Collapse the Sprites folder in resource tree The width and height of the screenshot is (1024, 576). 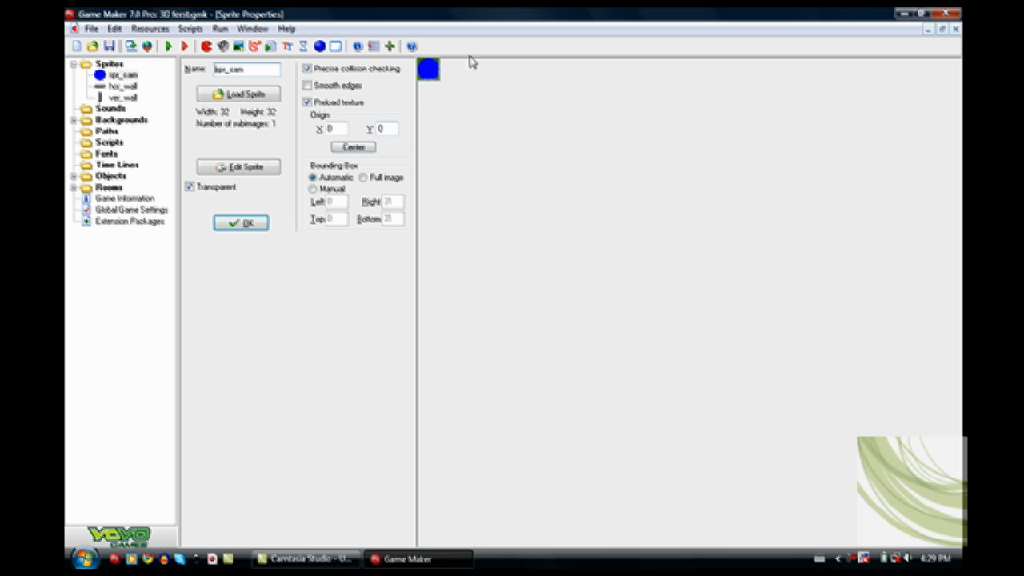[x=73, y=64]
